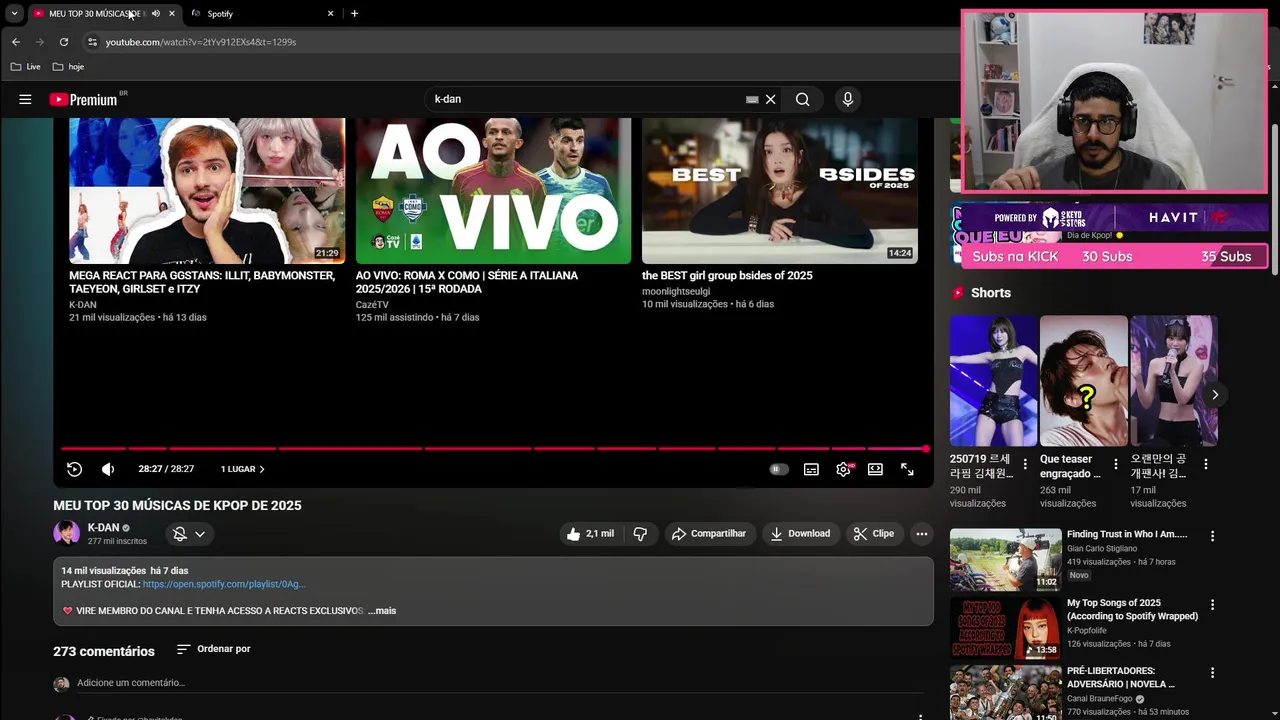This screenshot has height=720, width=1280.
Task: Click the 273 comentários heading
Action: (x=104, y=651)
